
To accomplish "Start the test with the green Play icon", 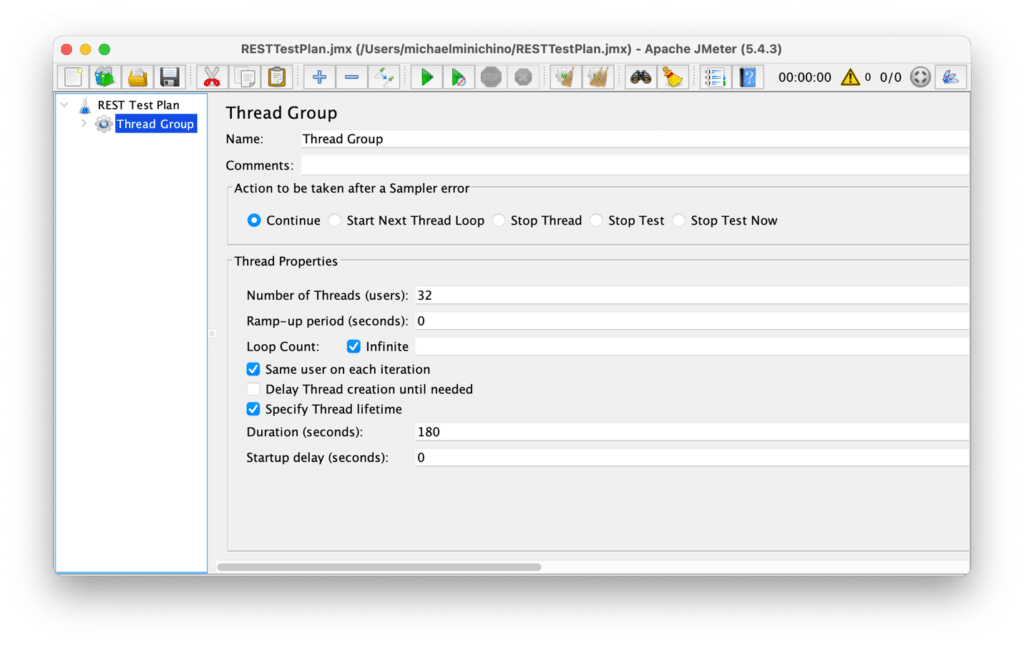I will (x=425, y=76).
